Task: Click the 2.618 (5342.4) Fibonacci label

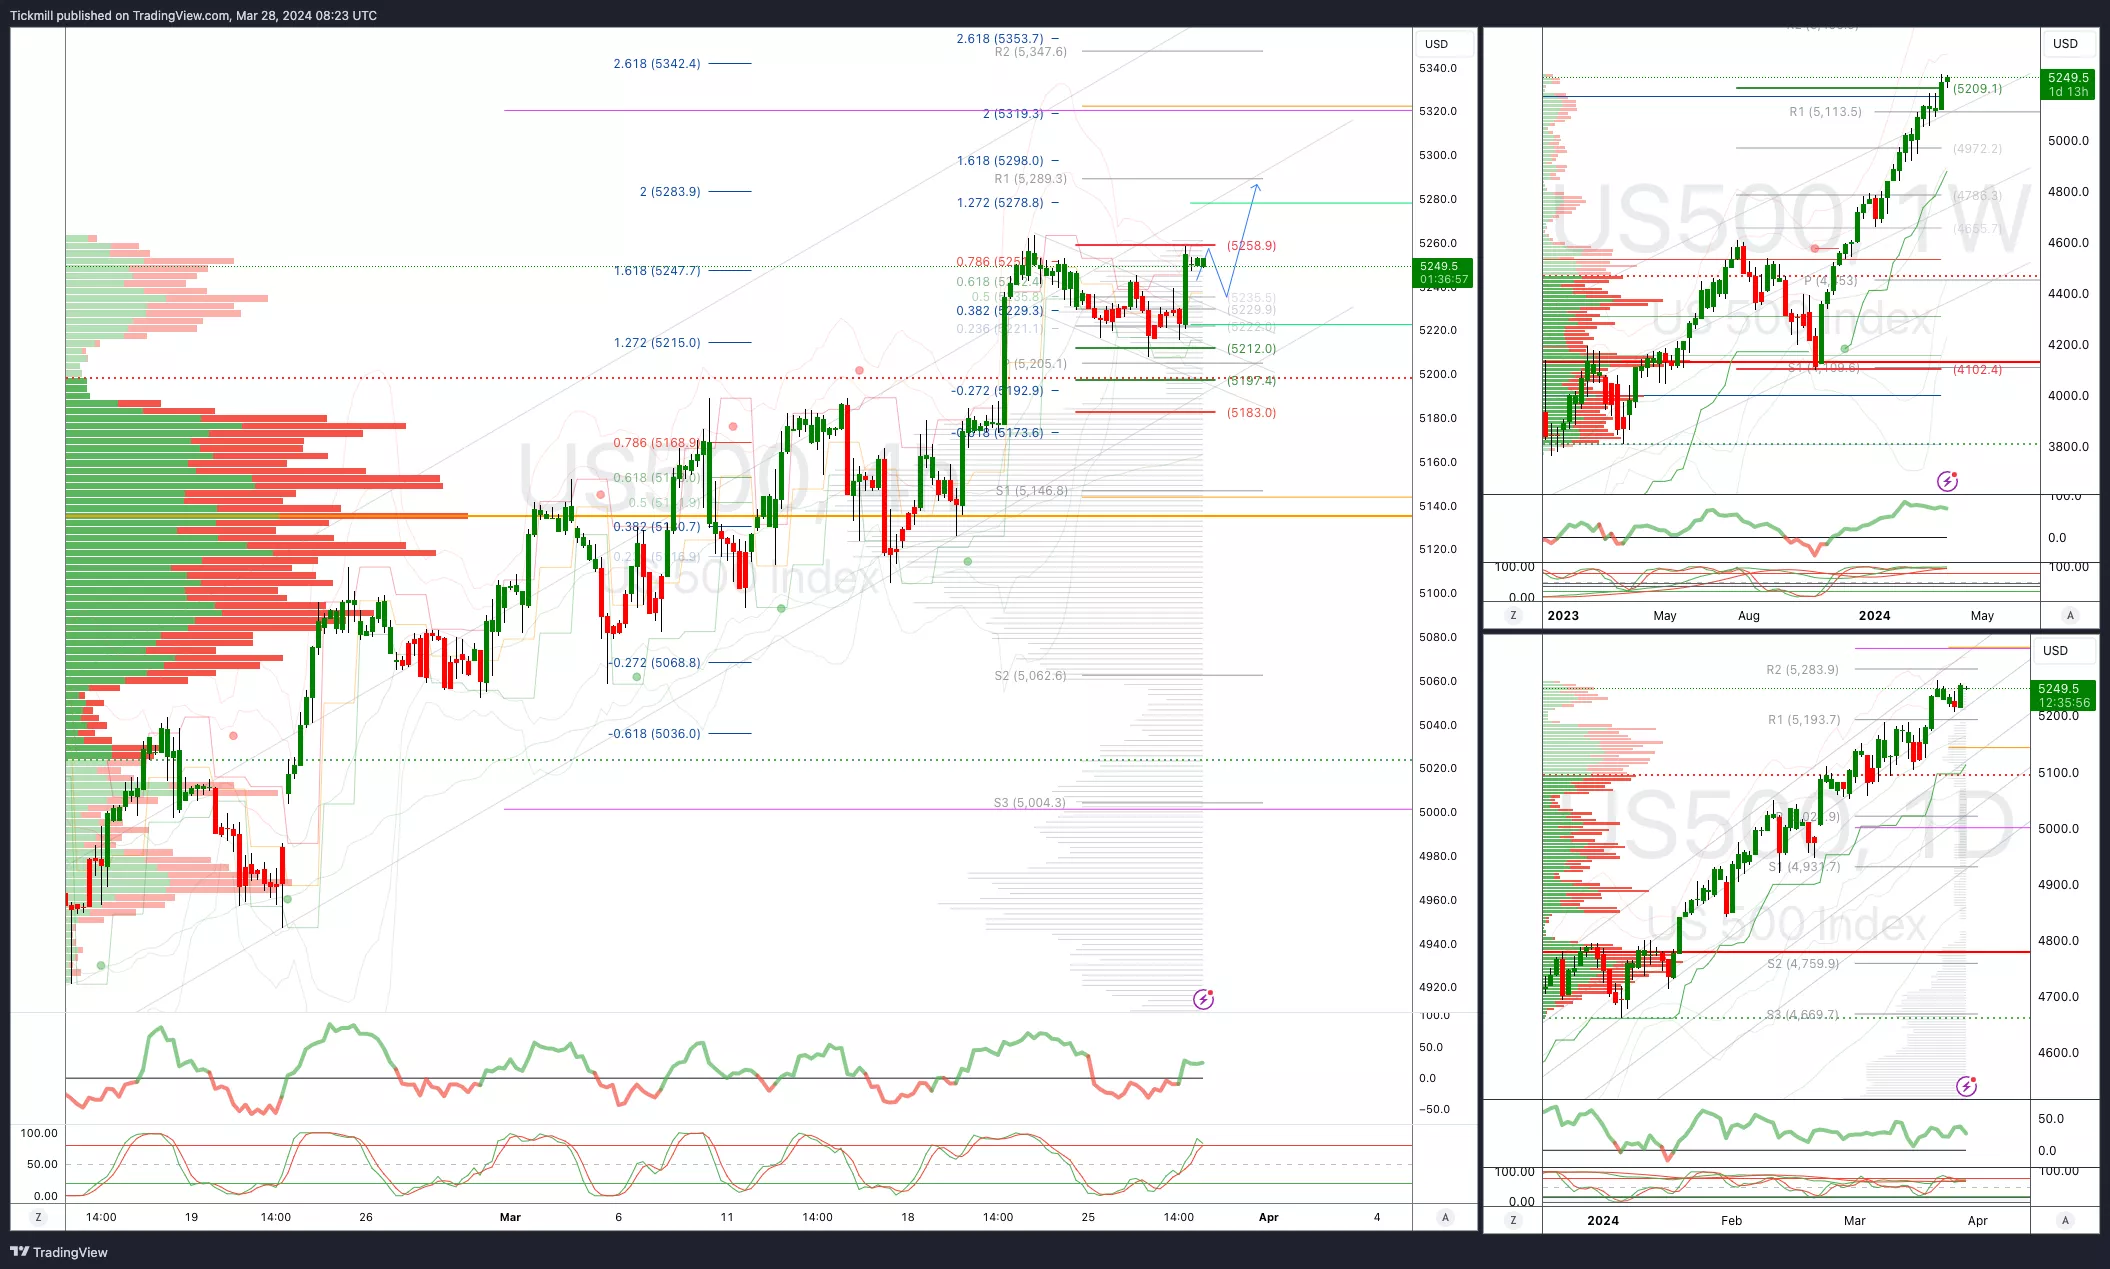Action: point(657,64)
